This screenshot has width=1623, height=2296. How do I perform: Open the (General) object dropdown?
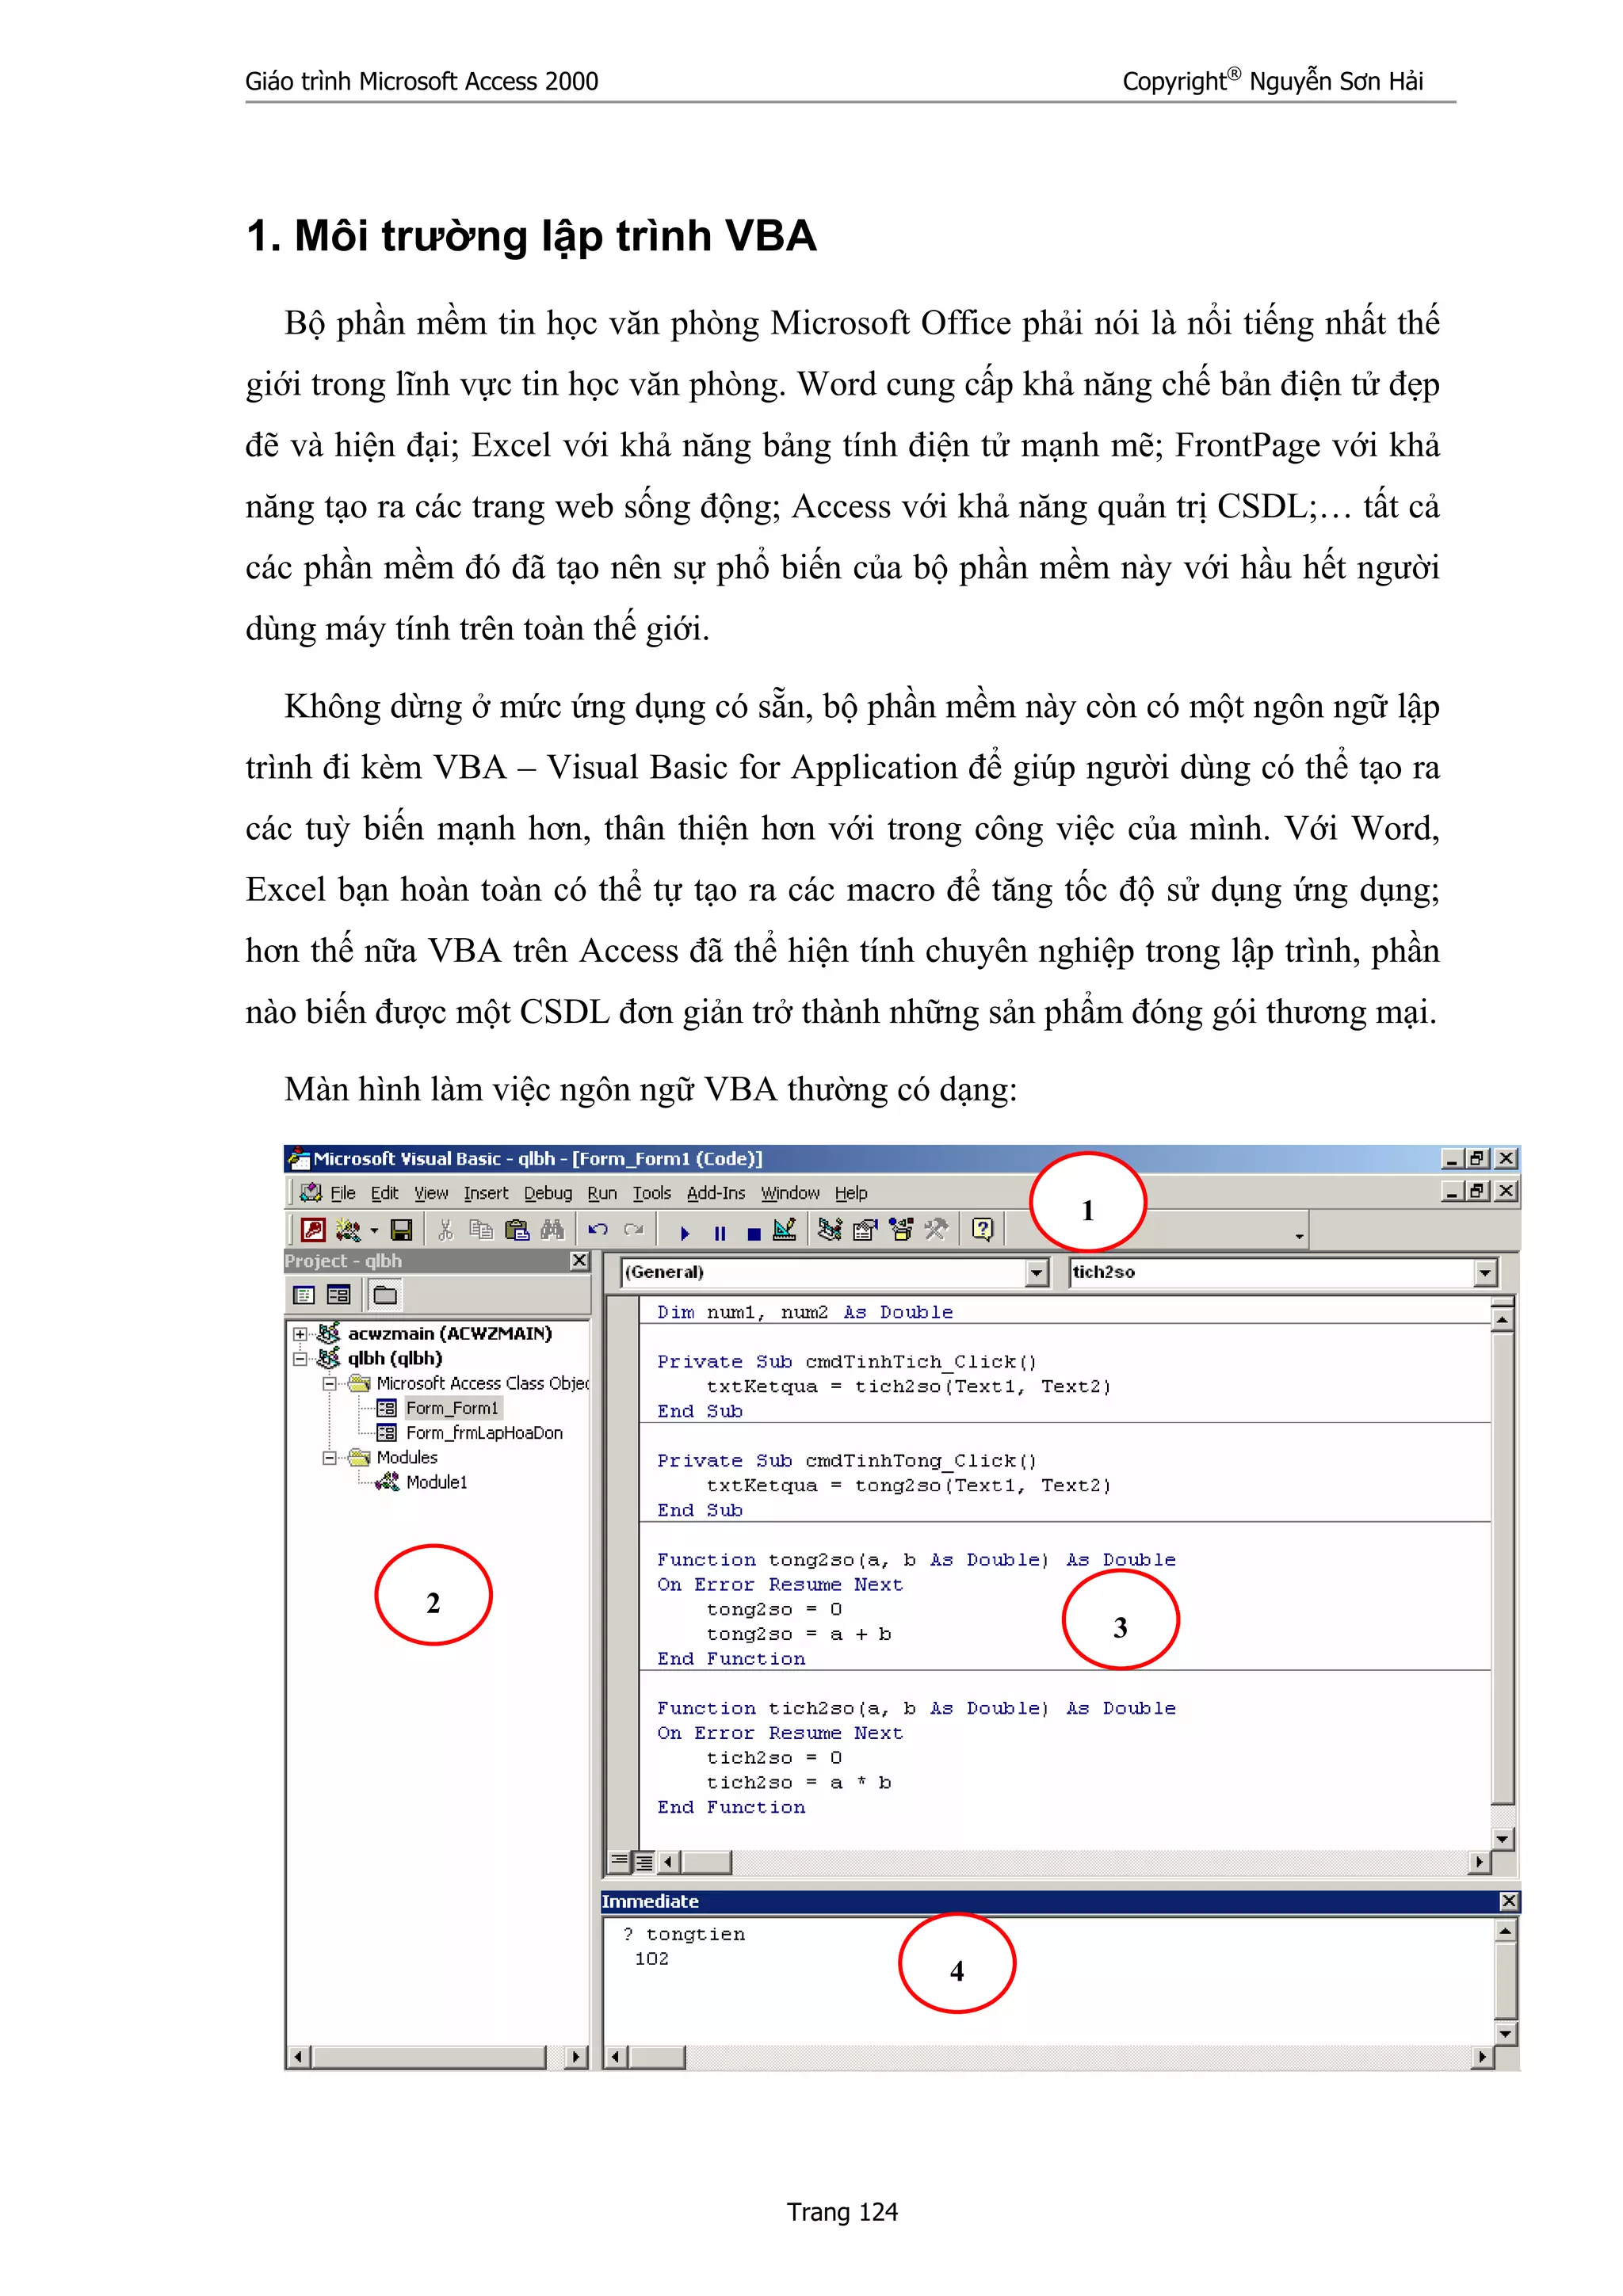(1037, 1272)
